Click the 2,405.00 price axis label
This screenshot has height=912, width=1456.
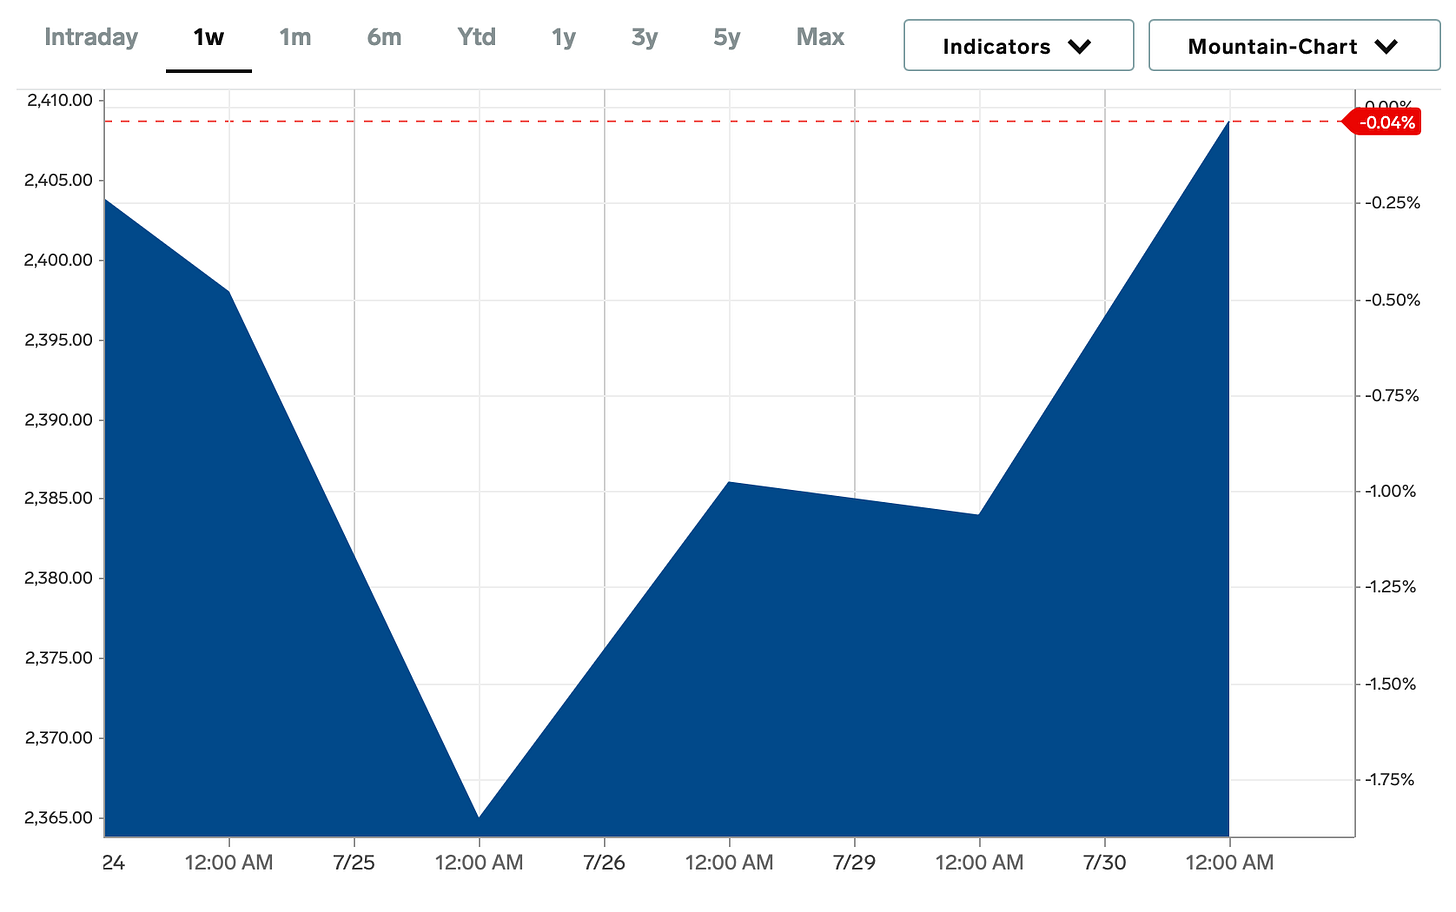coord(59,180)
